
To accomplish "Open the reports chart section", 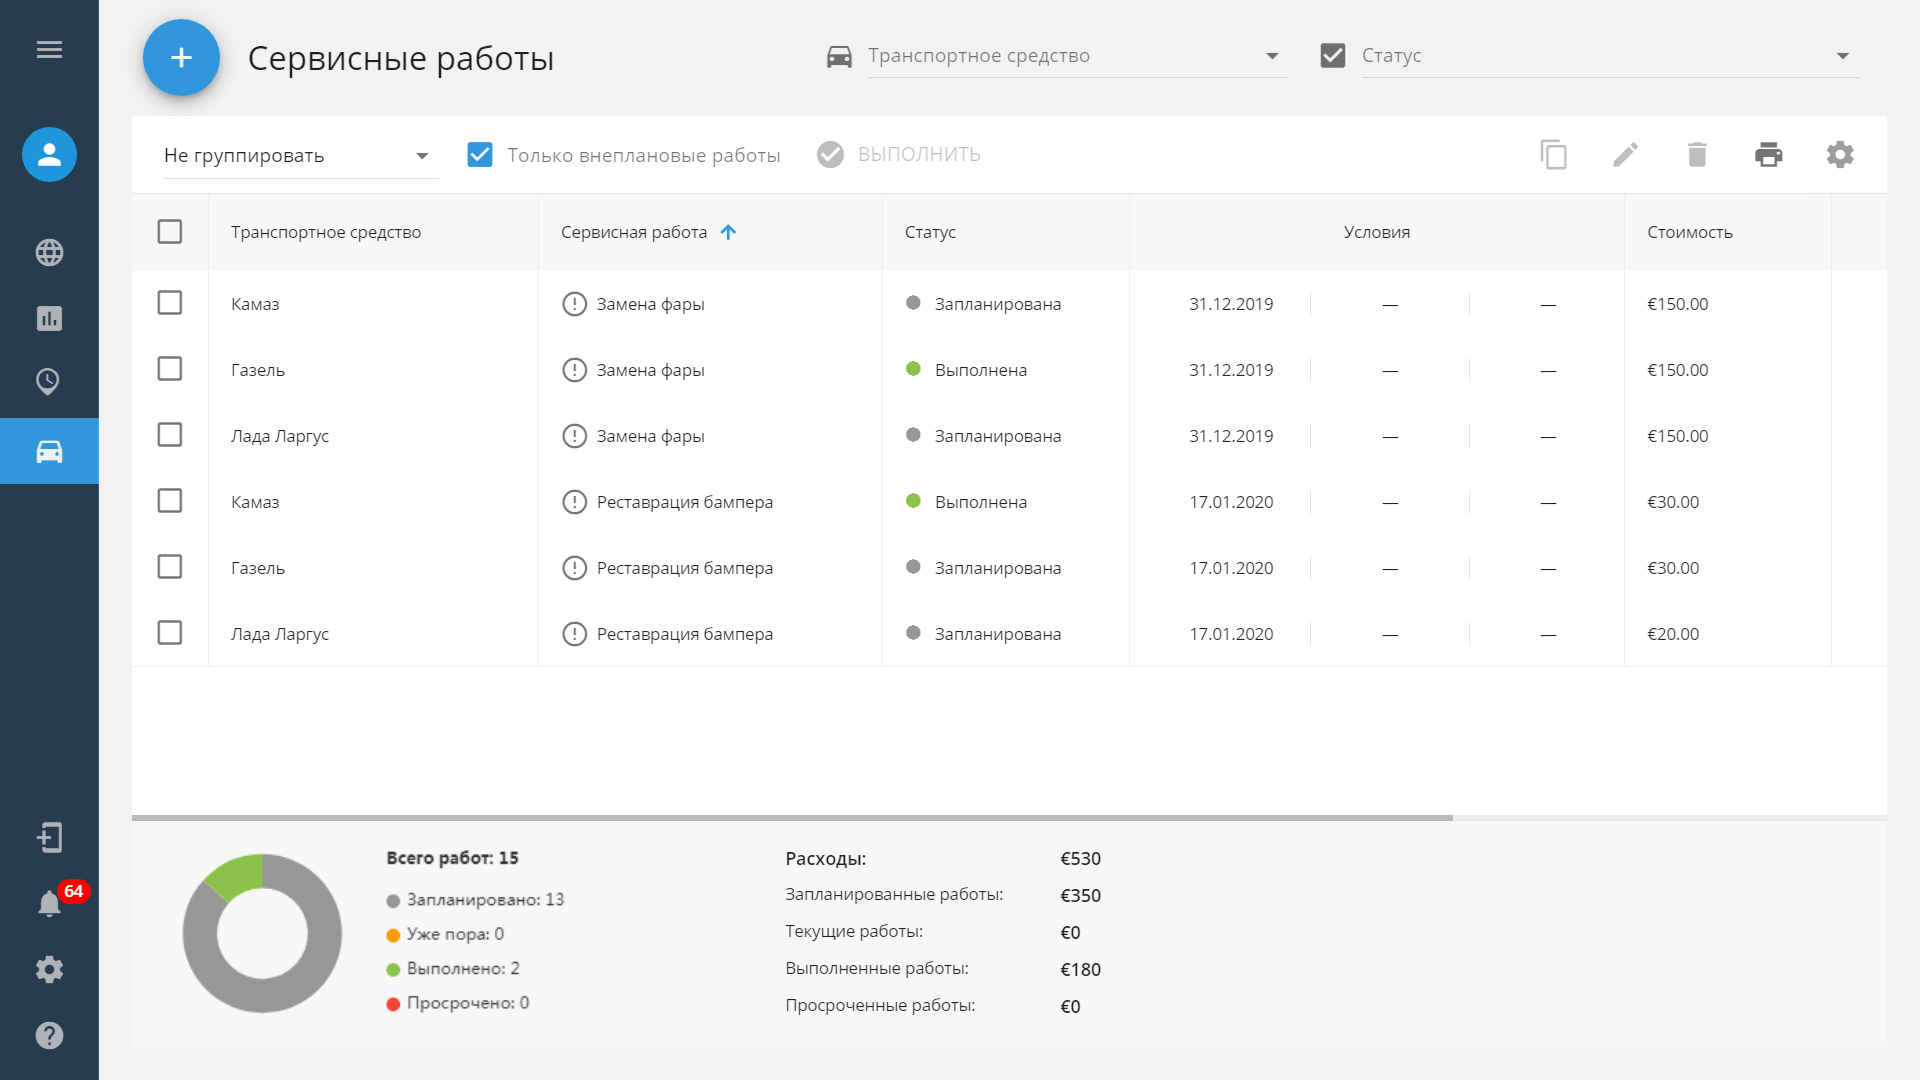I will [49, 318].
